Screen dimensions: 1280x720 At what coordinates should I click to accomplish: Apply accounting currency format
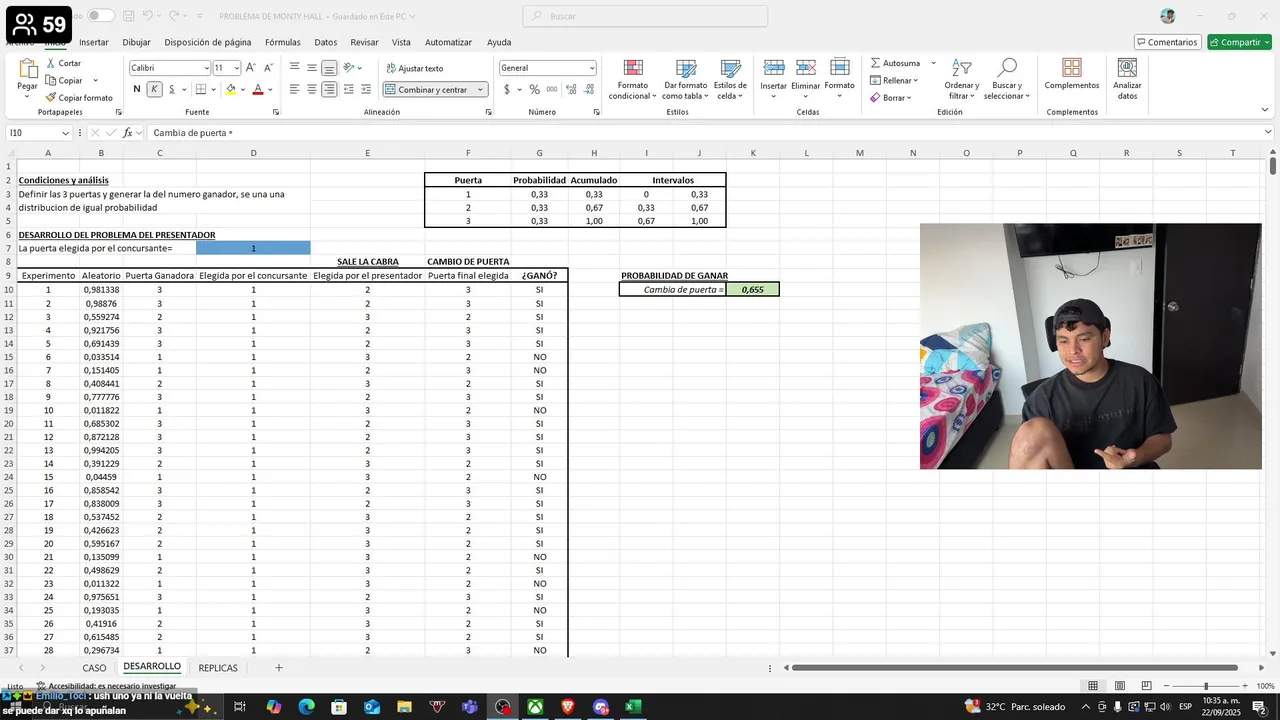(x=507, y=89)
